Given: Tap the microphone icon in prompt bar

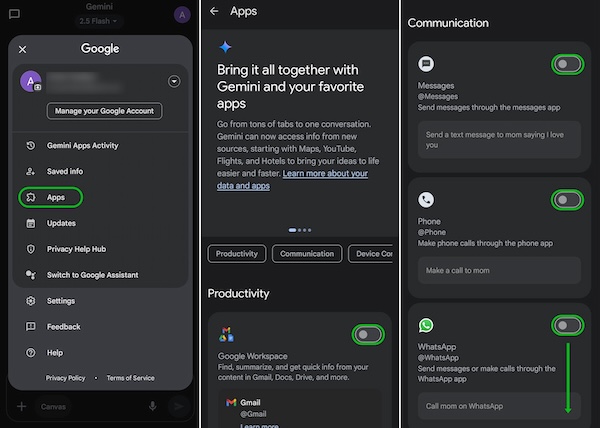Looking at the screenshot, I should (x=153, y=406).
